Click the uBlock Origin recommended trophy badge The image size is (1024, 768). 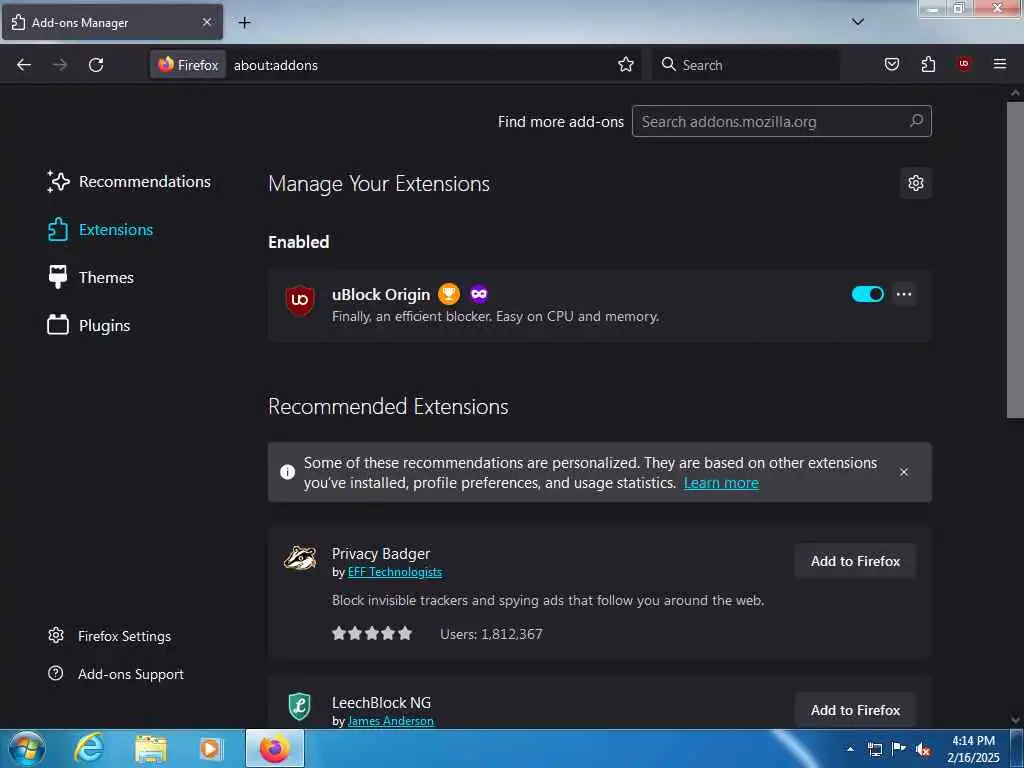coord(449,294)
